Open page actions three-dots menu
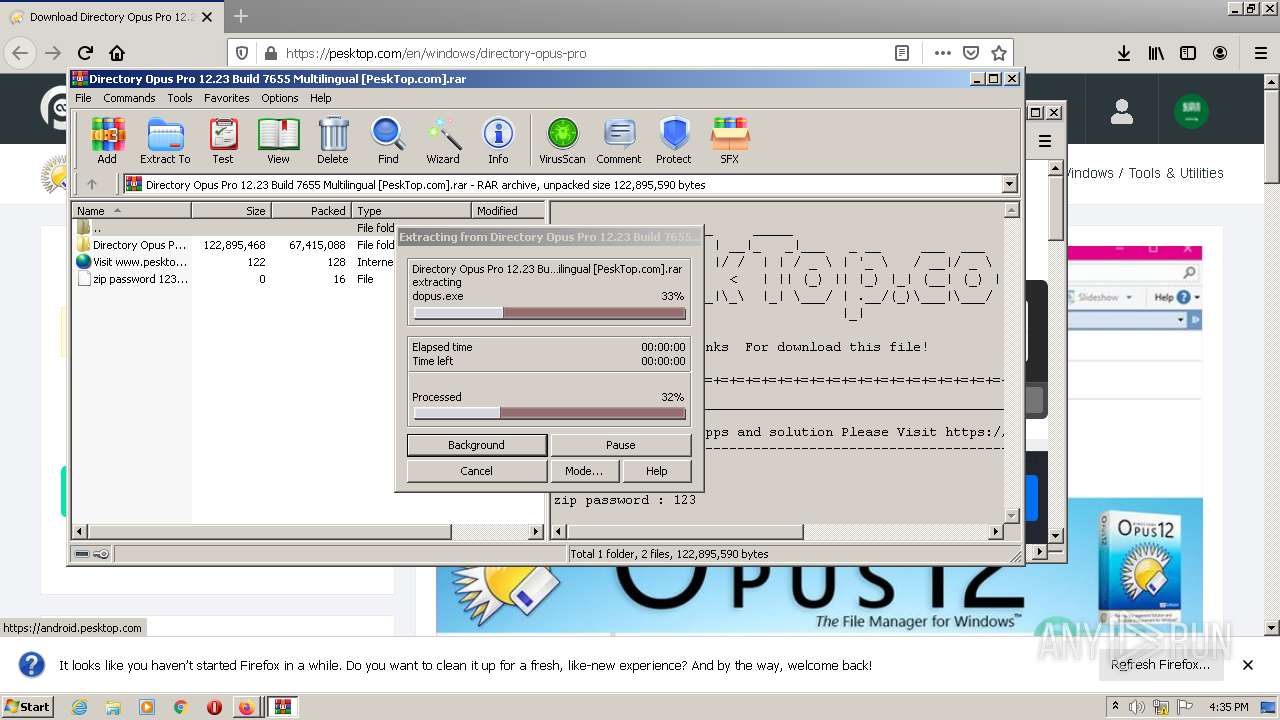 coord(942,53)
